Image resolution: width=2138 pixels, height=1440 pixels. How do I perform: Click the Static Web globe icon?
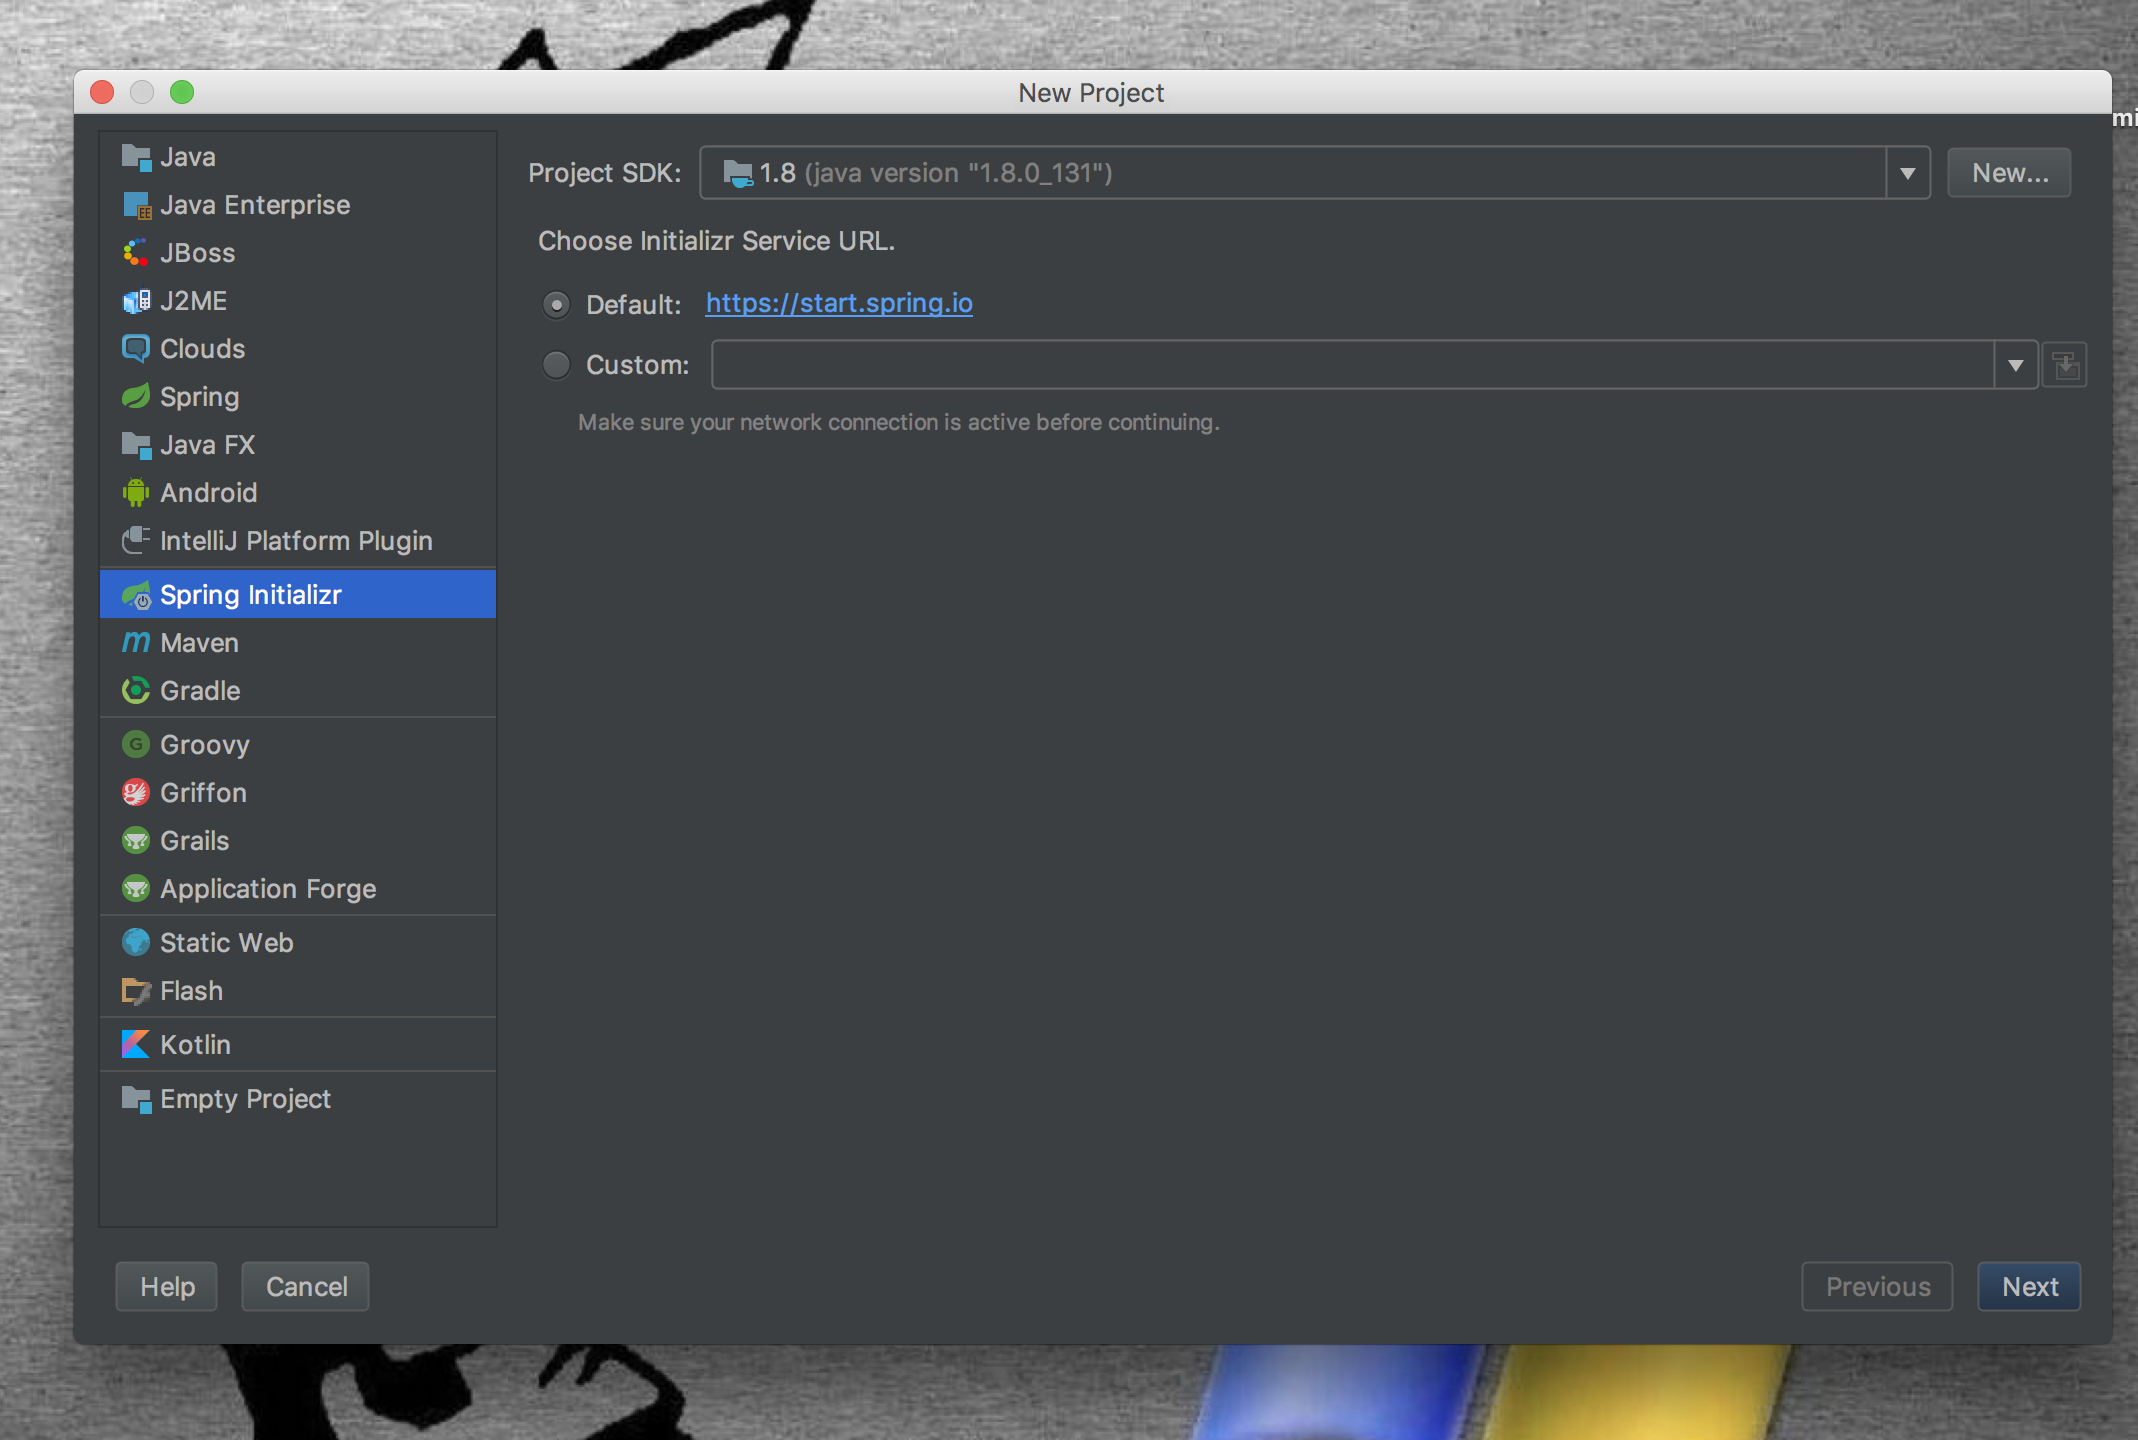tap(136, 943)
